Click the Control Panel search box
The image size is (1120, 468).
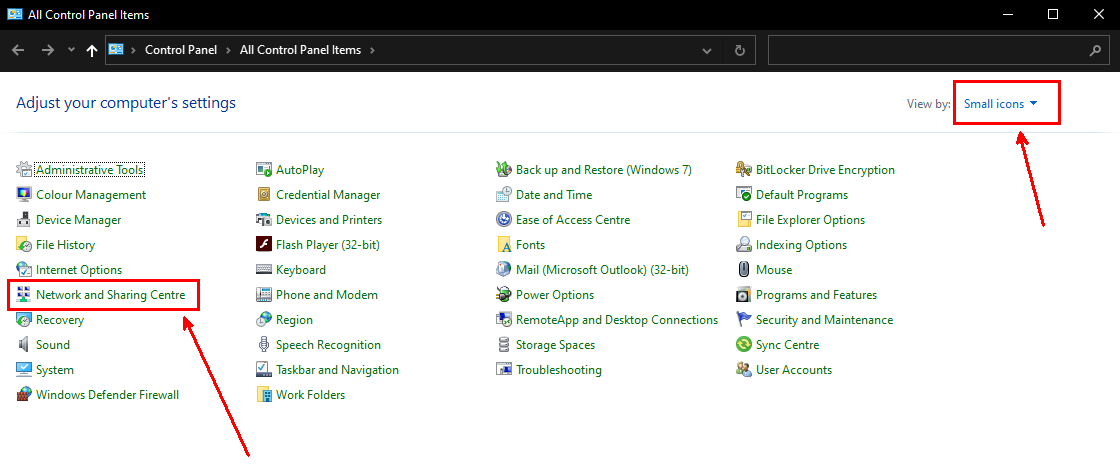pyautogui.click(x=939, y=51)
